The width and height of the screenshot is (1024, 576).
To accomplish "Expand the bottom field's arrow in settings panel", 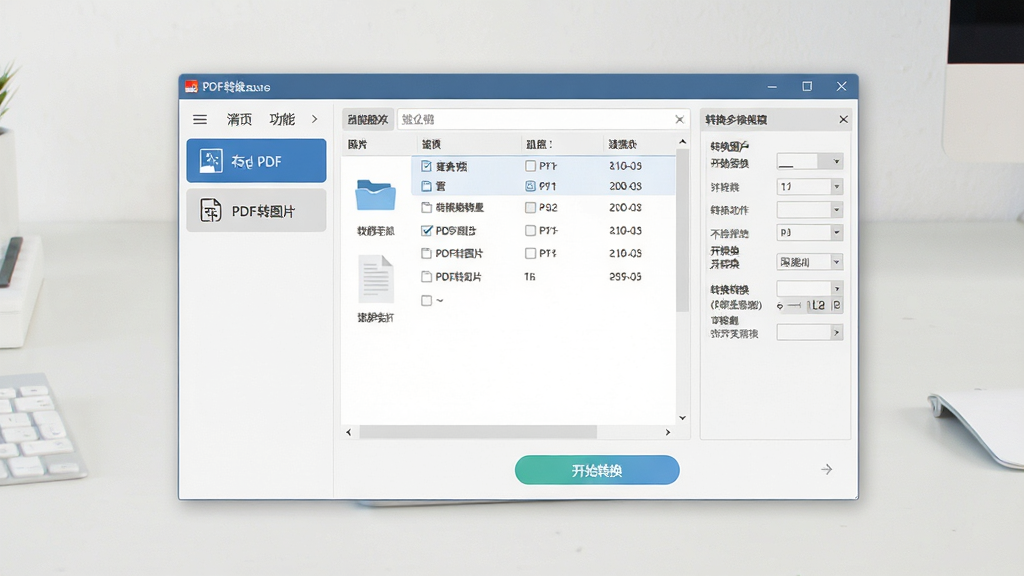I will pos(837,333).
